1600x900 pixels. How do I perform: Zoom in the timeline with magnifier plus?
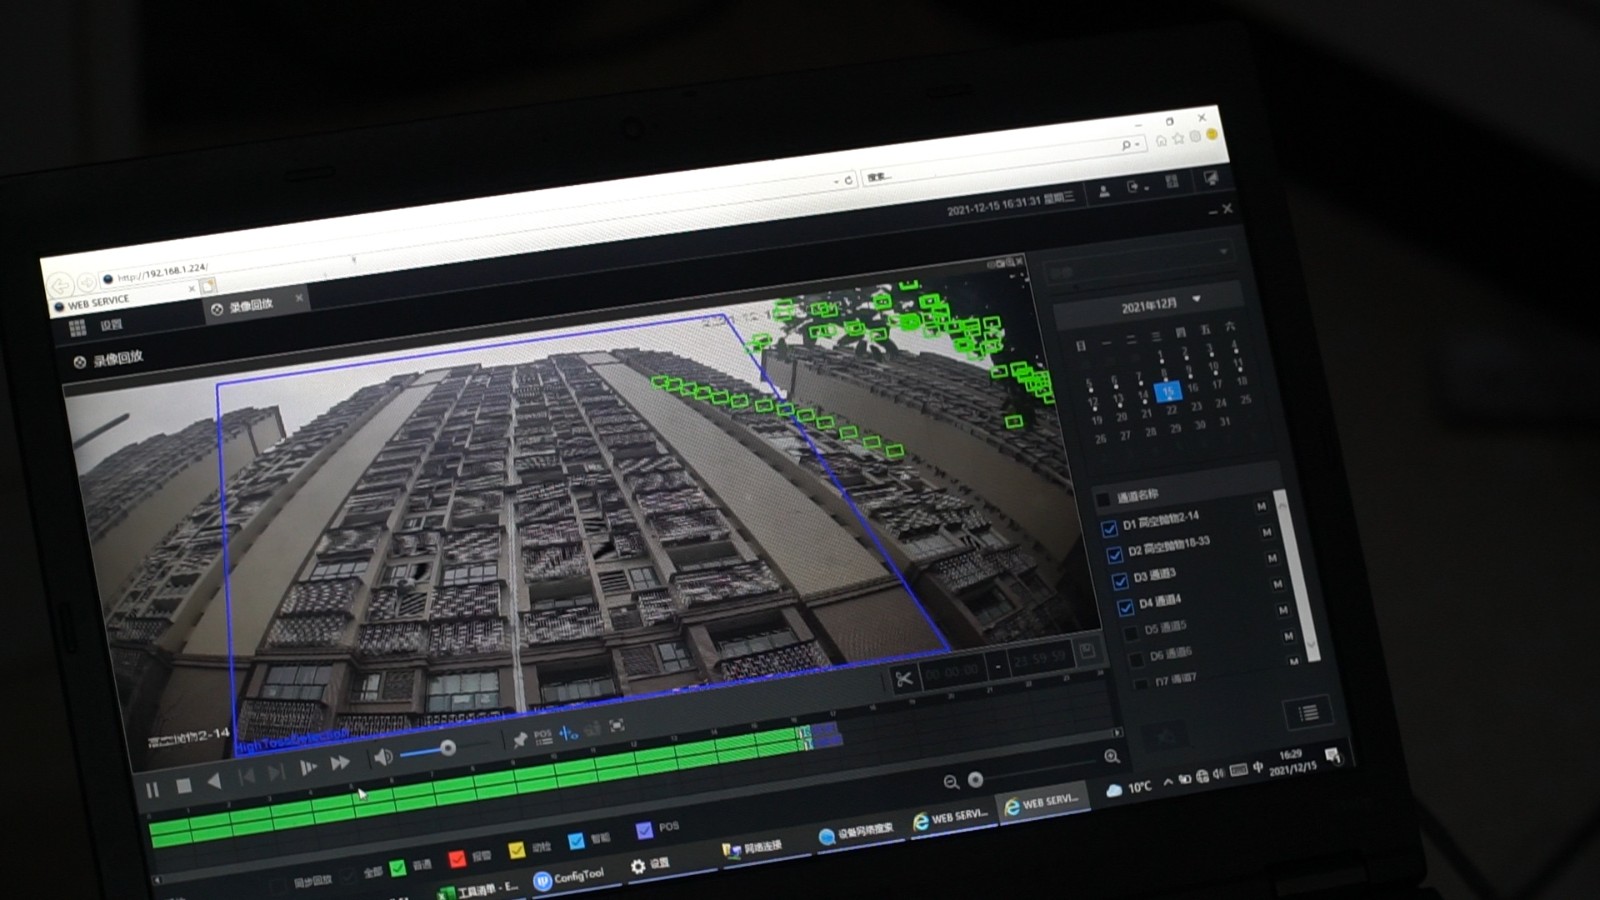1111,757
